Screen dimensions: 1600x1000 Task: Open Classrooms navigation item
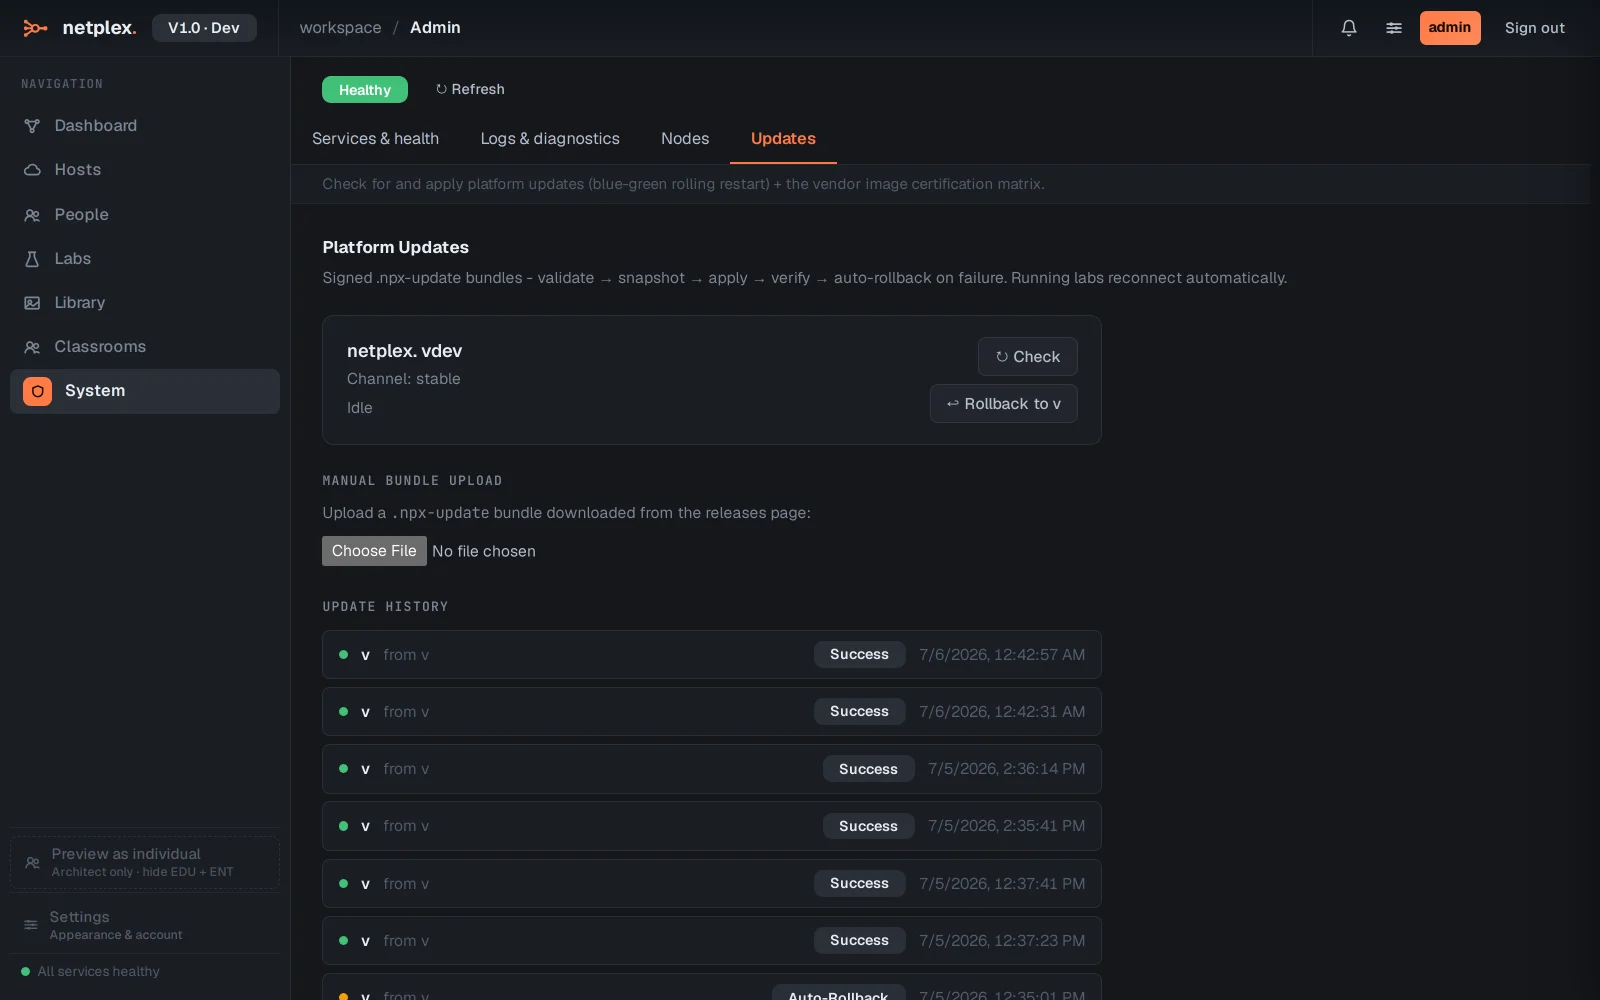(x=145, y=347)
